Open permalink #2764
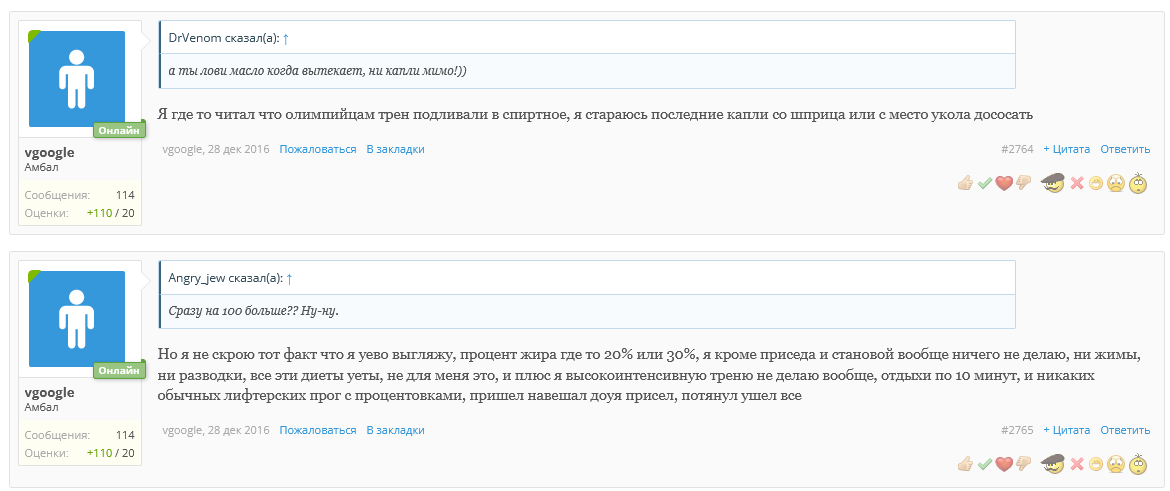This screenshot has width=1170, height=491. 1017,149
